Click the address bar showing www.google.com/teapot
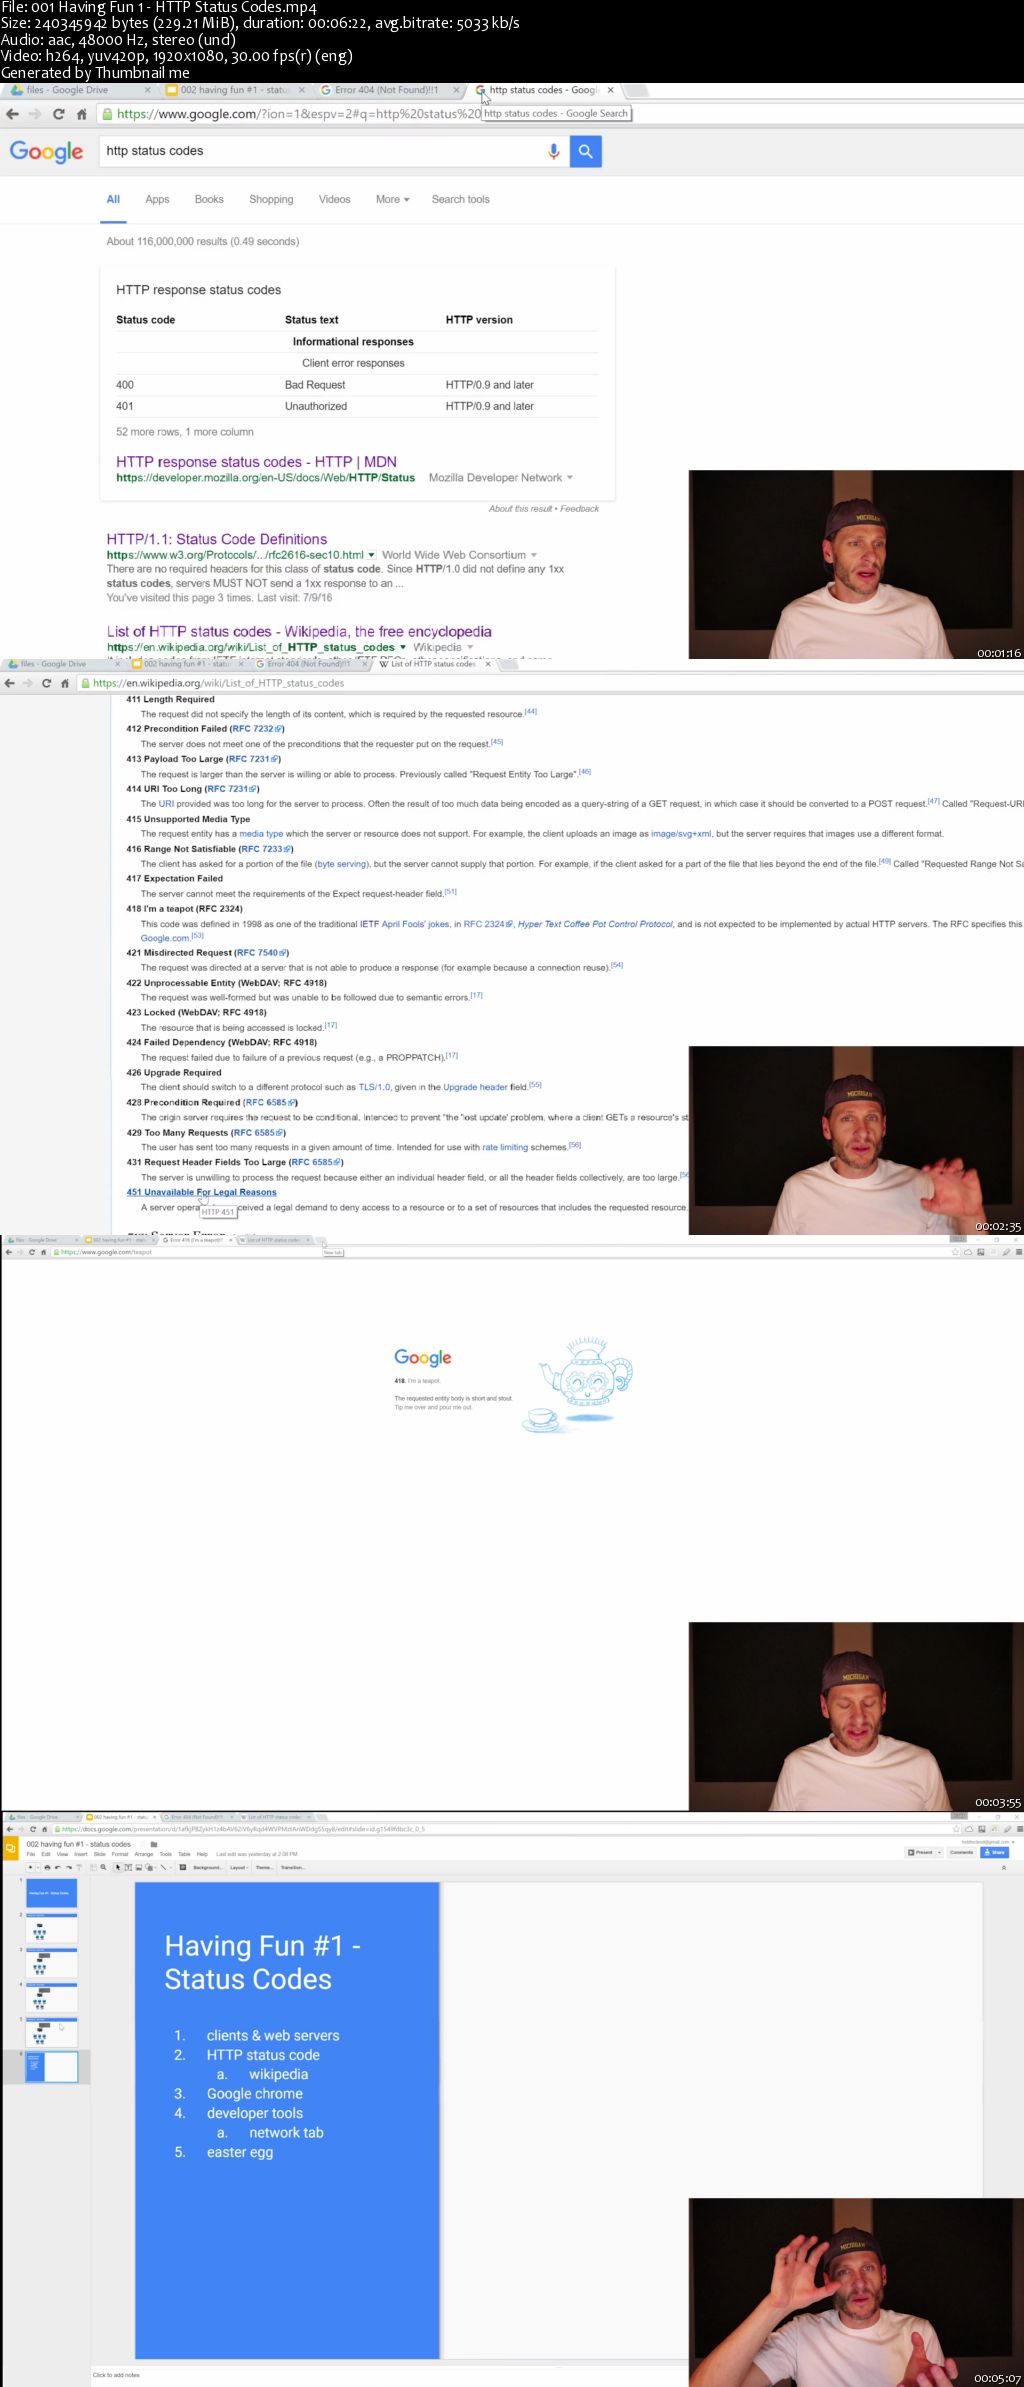This screenshot has width=1024, height=2387. point(500,1252)
